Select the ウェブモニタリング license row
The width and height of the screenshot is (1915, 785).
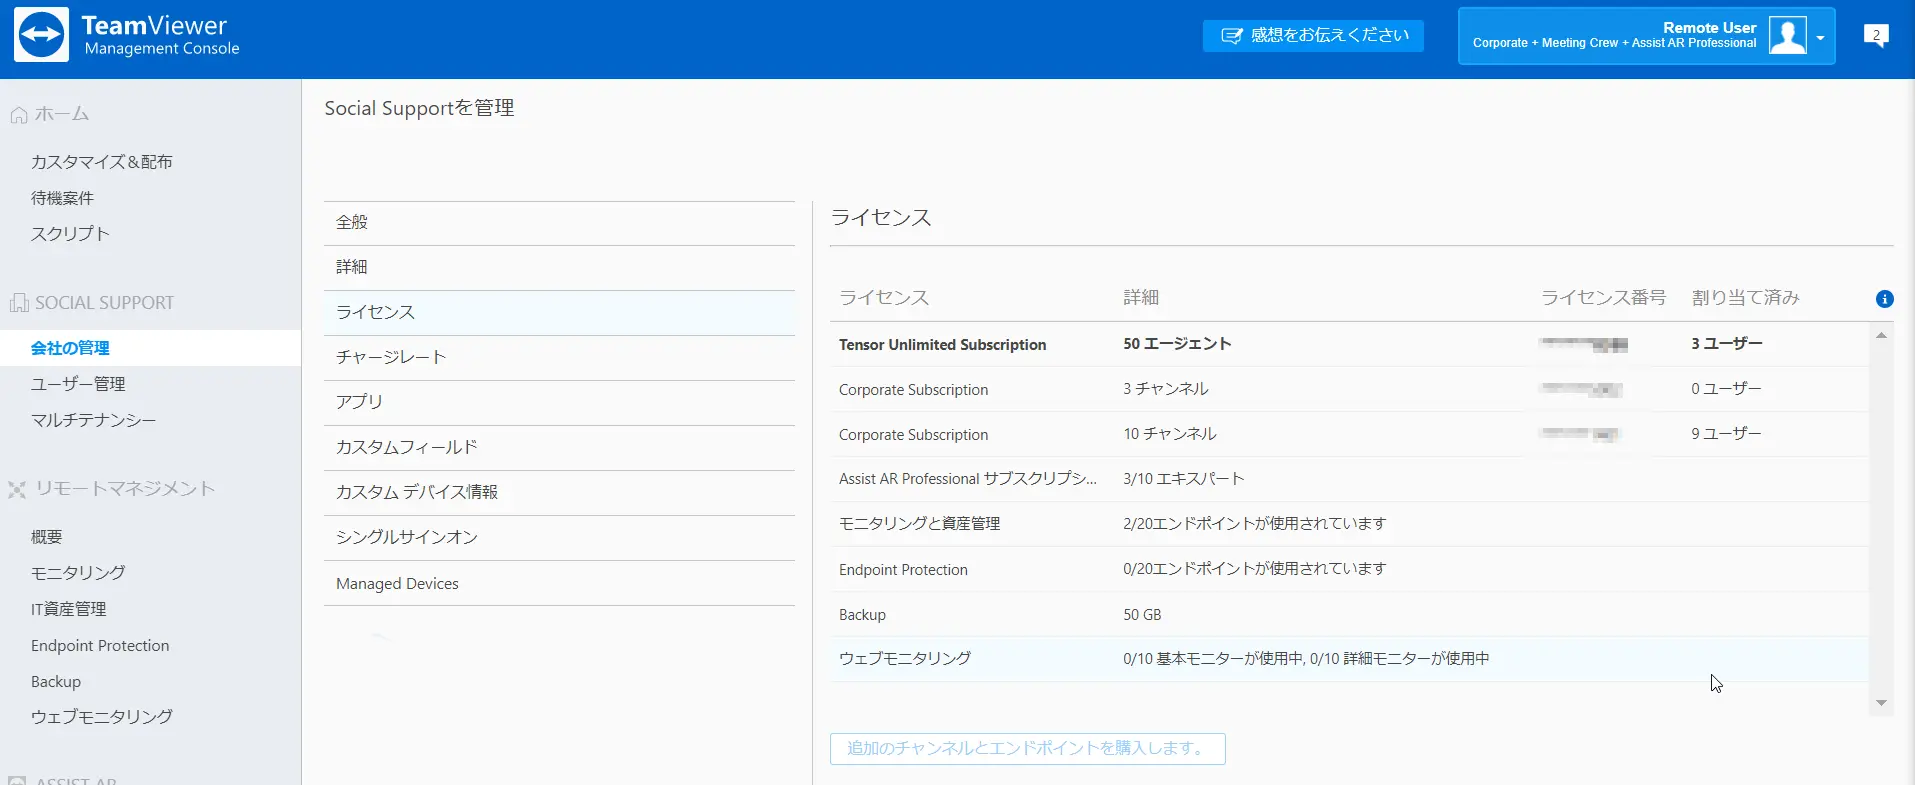(1349, 659)
